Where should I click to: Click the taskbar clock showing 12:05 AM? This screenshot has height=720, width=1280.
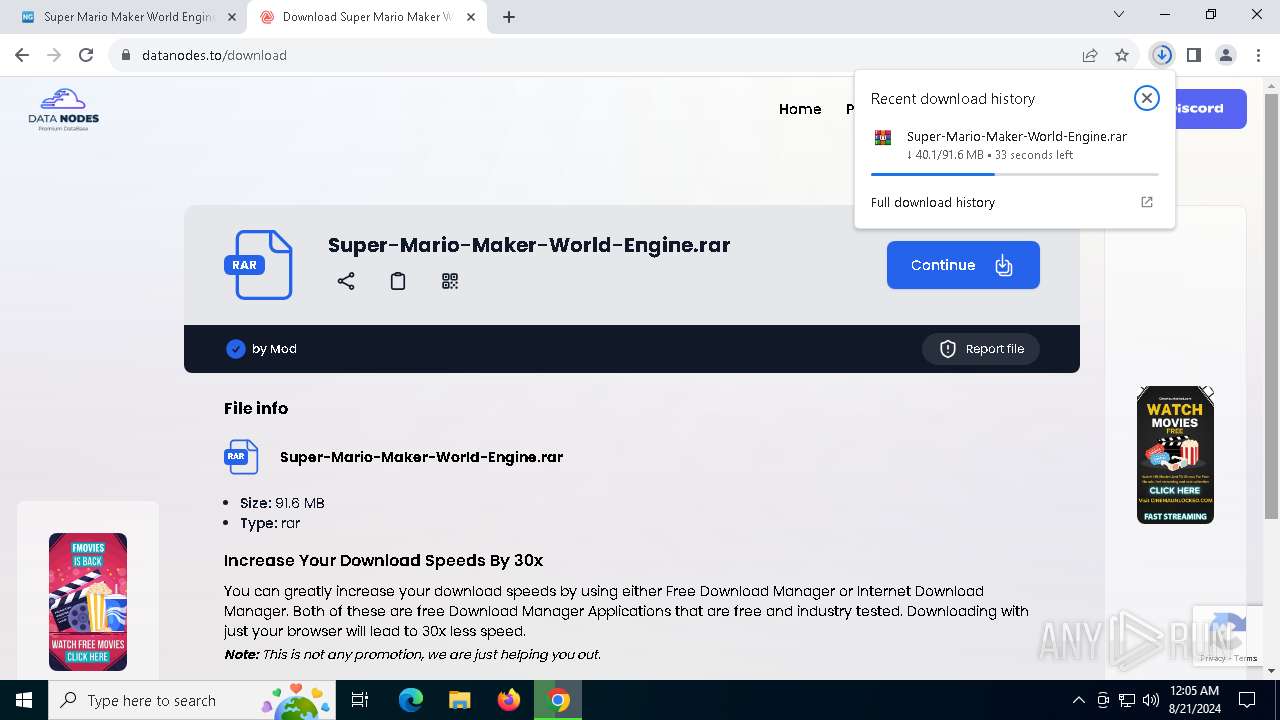(x=1193, y=700)
